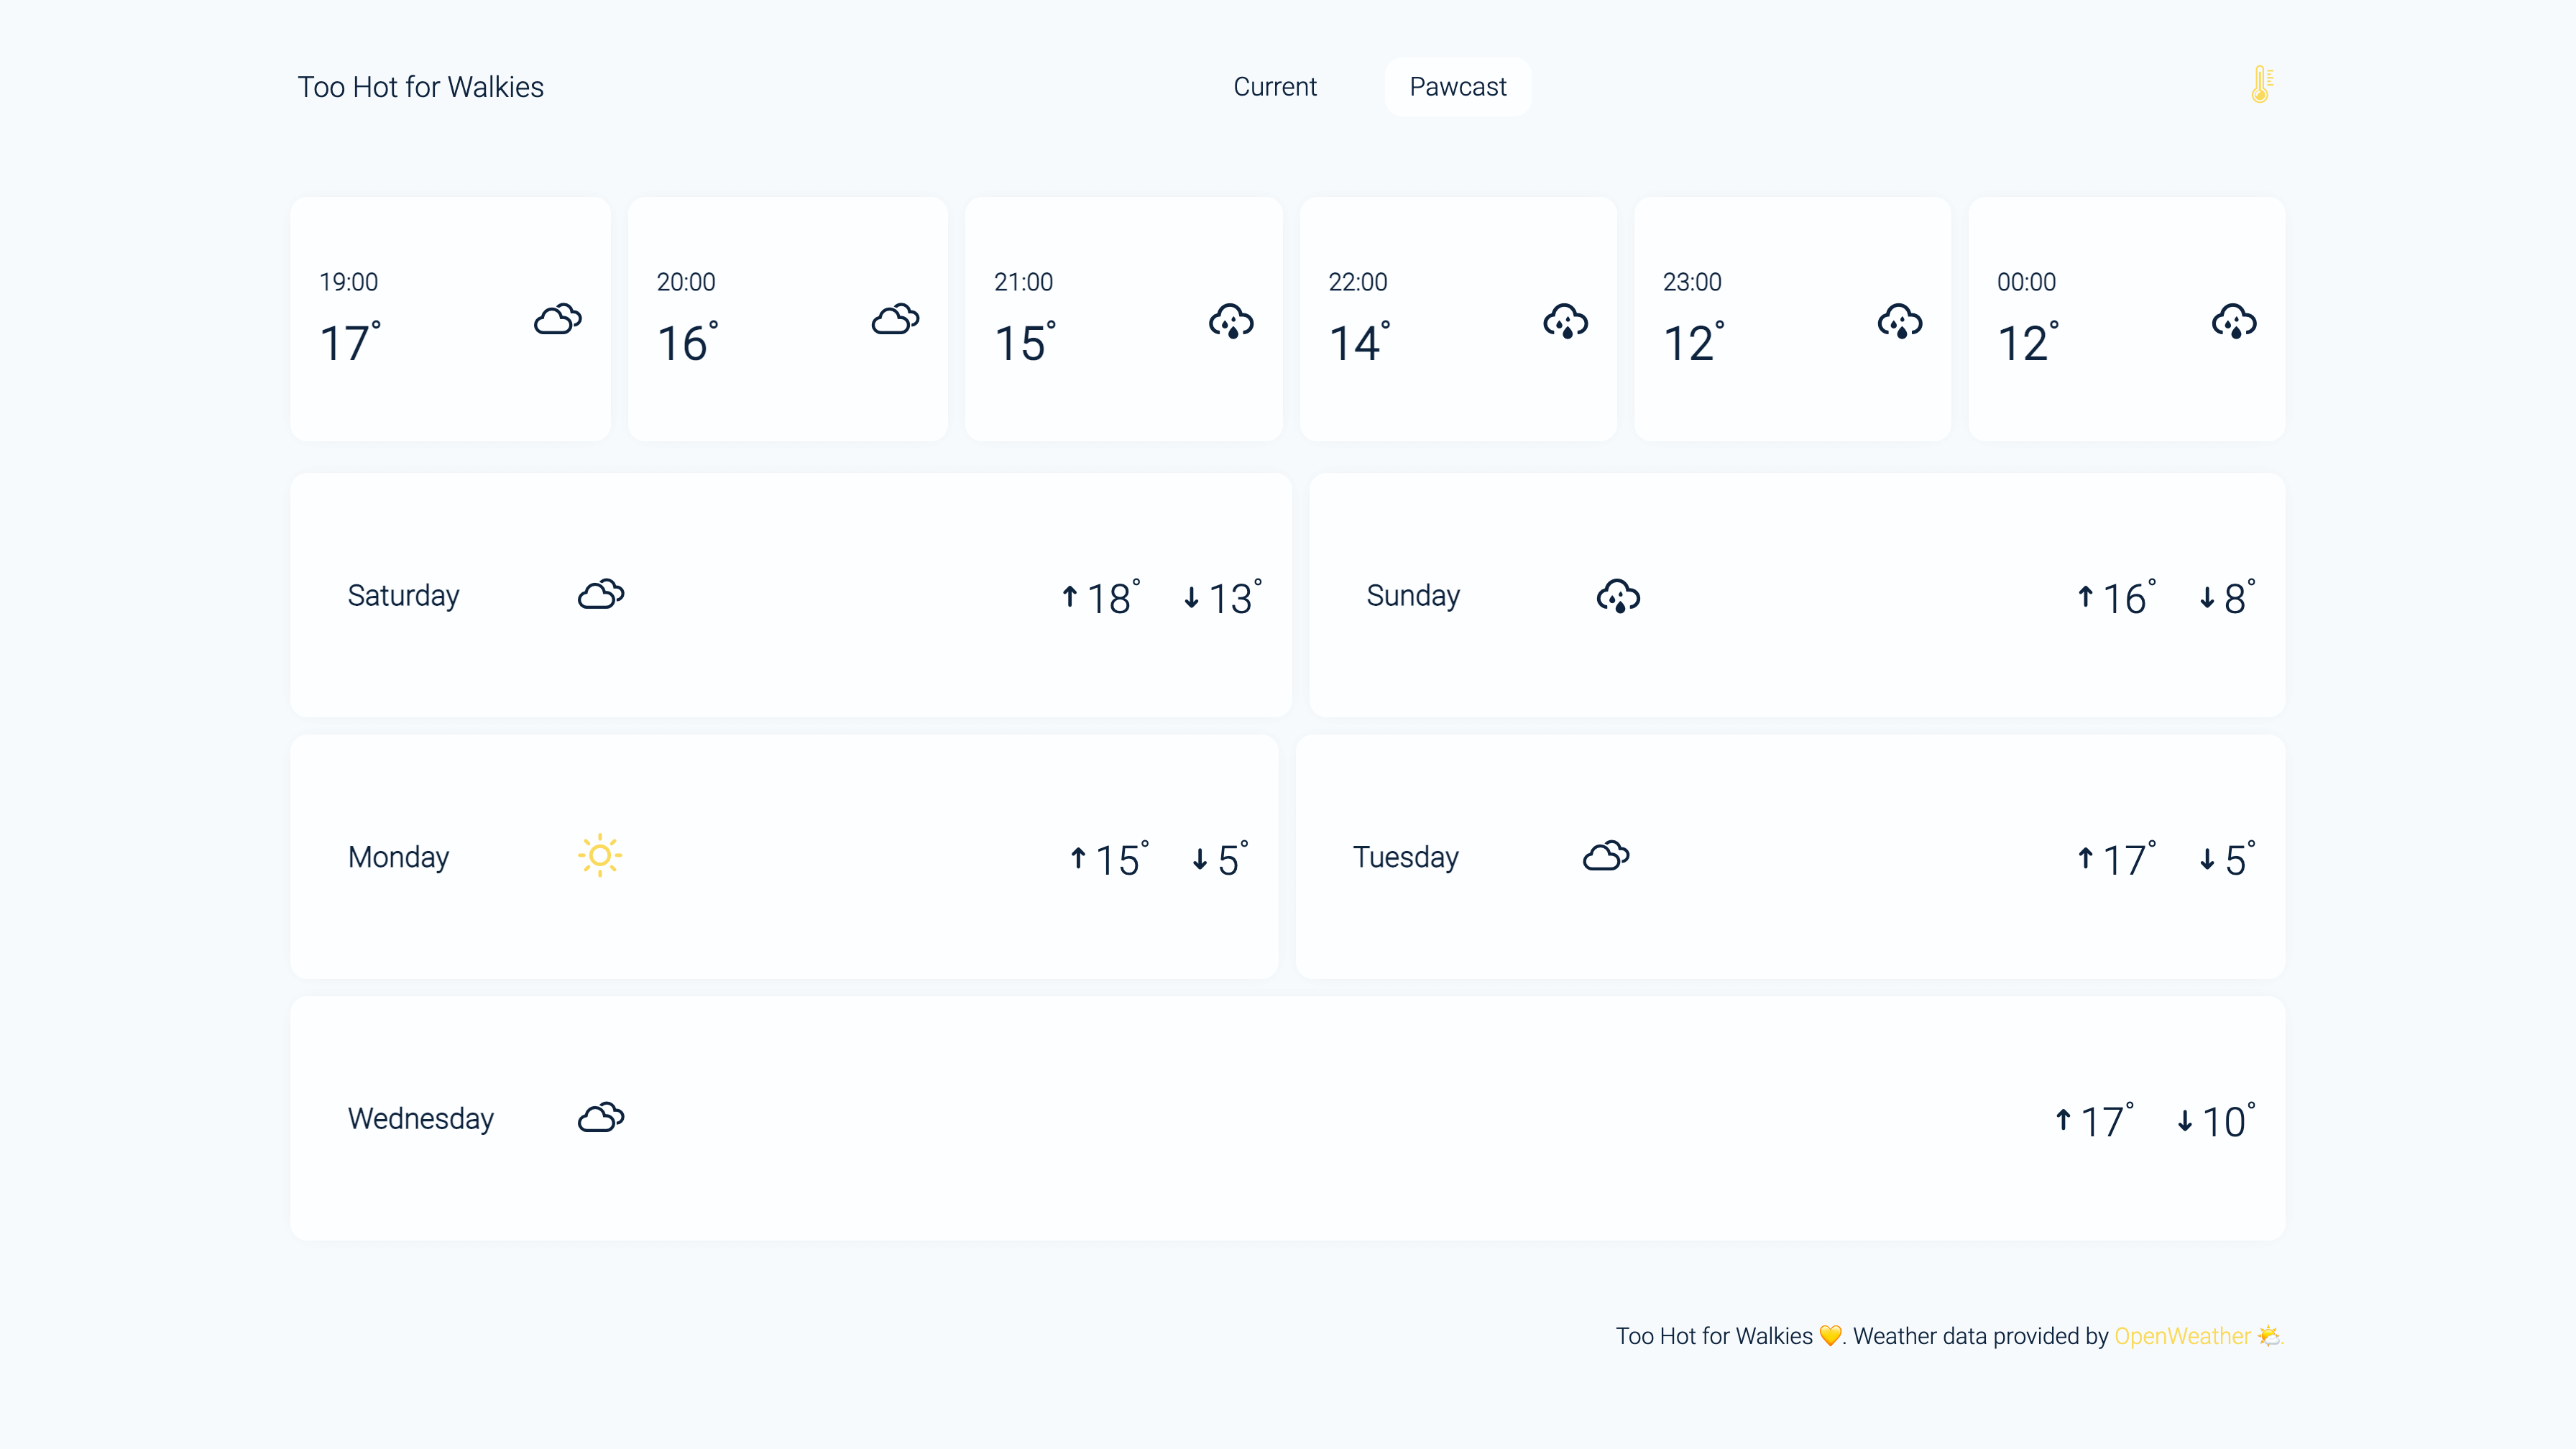This screenshot has width=2576, height=1449.
Task: Click the Monday day label
Action: [398, 857]
